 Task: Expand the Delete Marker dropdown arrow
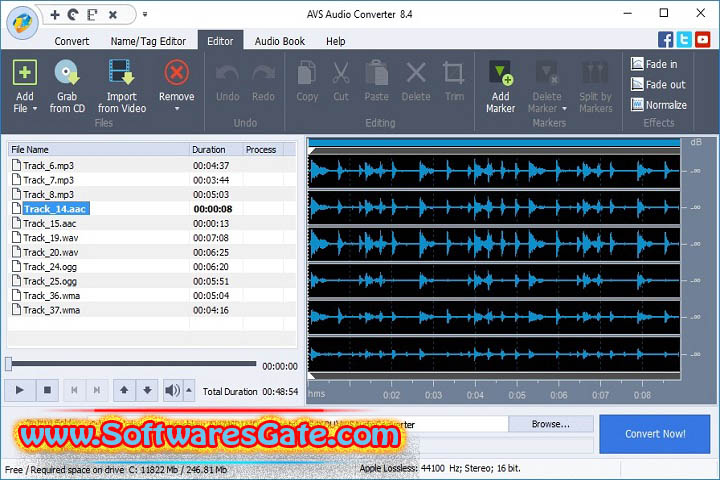tap(564, 109)
